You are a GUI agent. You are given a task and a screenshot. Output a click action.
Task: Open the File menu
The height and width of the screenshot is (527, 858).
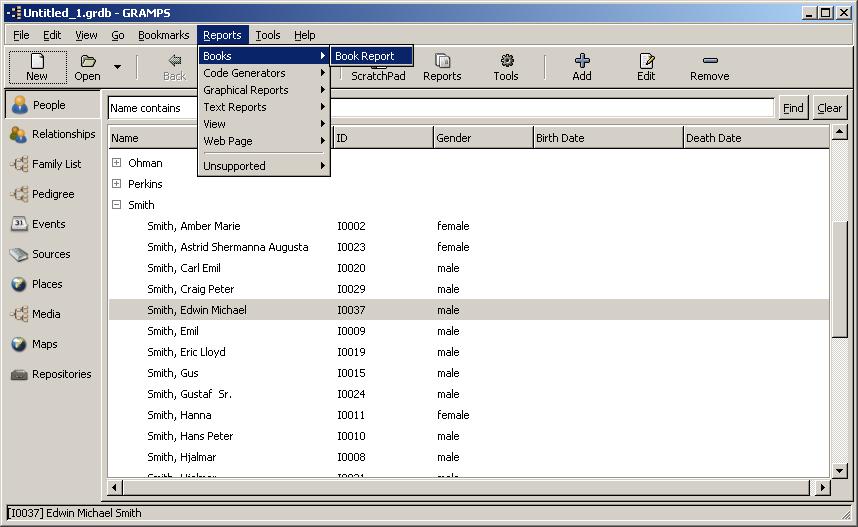(21, 35)
